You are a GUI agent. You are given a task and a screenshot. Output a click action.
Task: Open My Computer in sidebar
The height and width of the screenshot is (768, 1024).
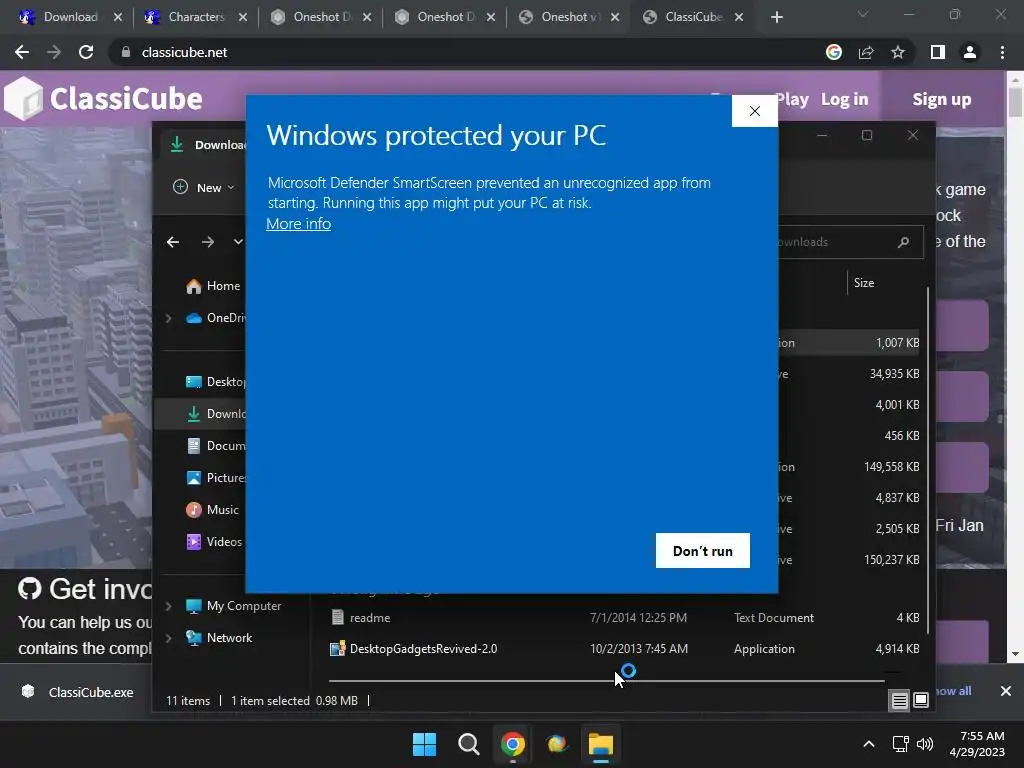(233, 606)
